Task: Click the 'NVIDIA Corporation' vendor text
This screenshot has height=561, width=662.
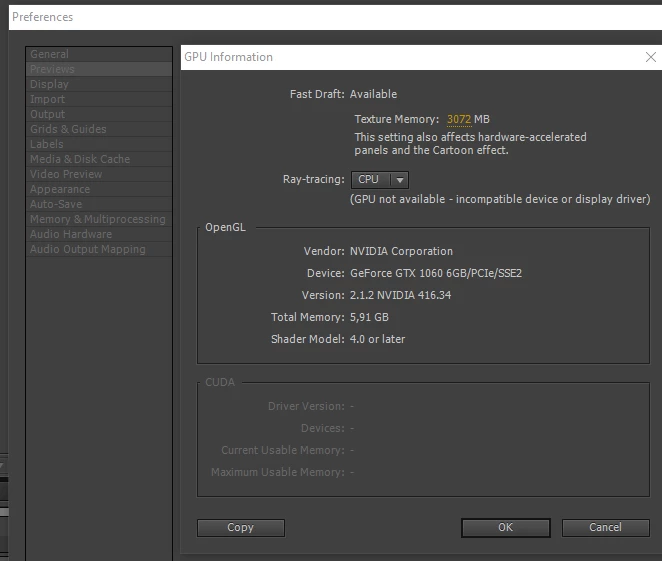Action: [401, 251]
